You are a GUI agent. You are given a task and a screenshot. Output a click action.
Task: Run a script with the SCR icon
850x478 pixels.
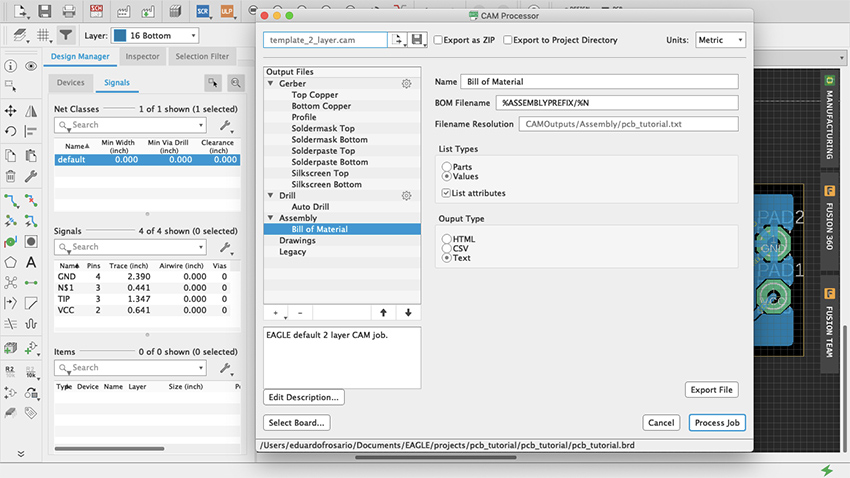click(x=203, y=11)
